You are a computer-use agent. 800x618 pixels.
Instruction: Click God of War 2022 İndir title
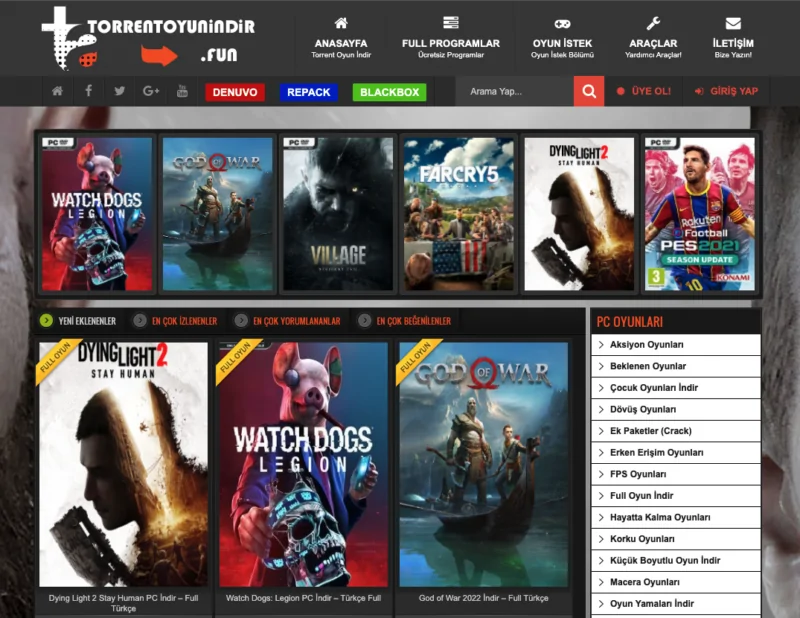point(484,598)
